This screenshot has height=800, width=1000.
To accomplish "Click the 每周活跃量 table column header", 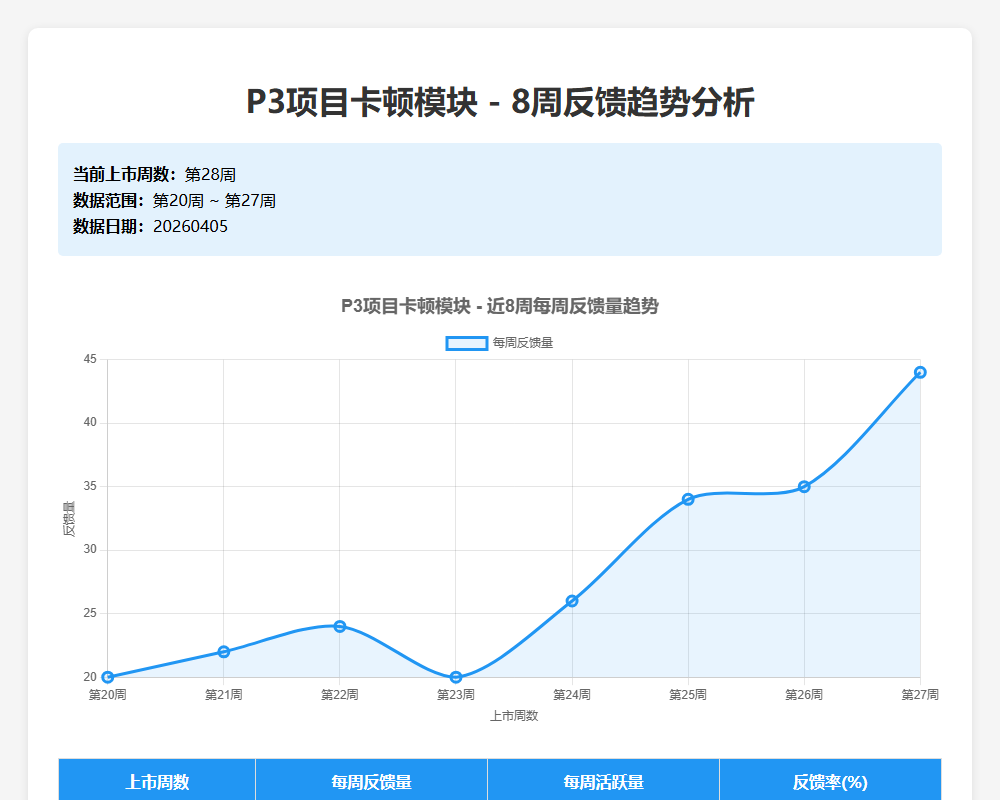I will 603,781.
